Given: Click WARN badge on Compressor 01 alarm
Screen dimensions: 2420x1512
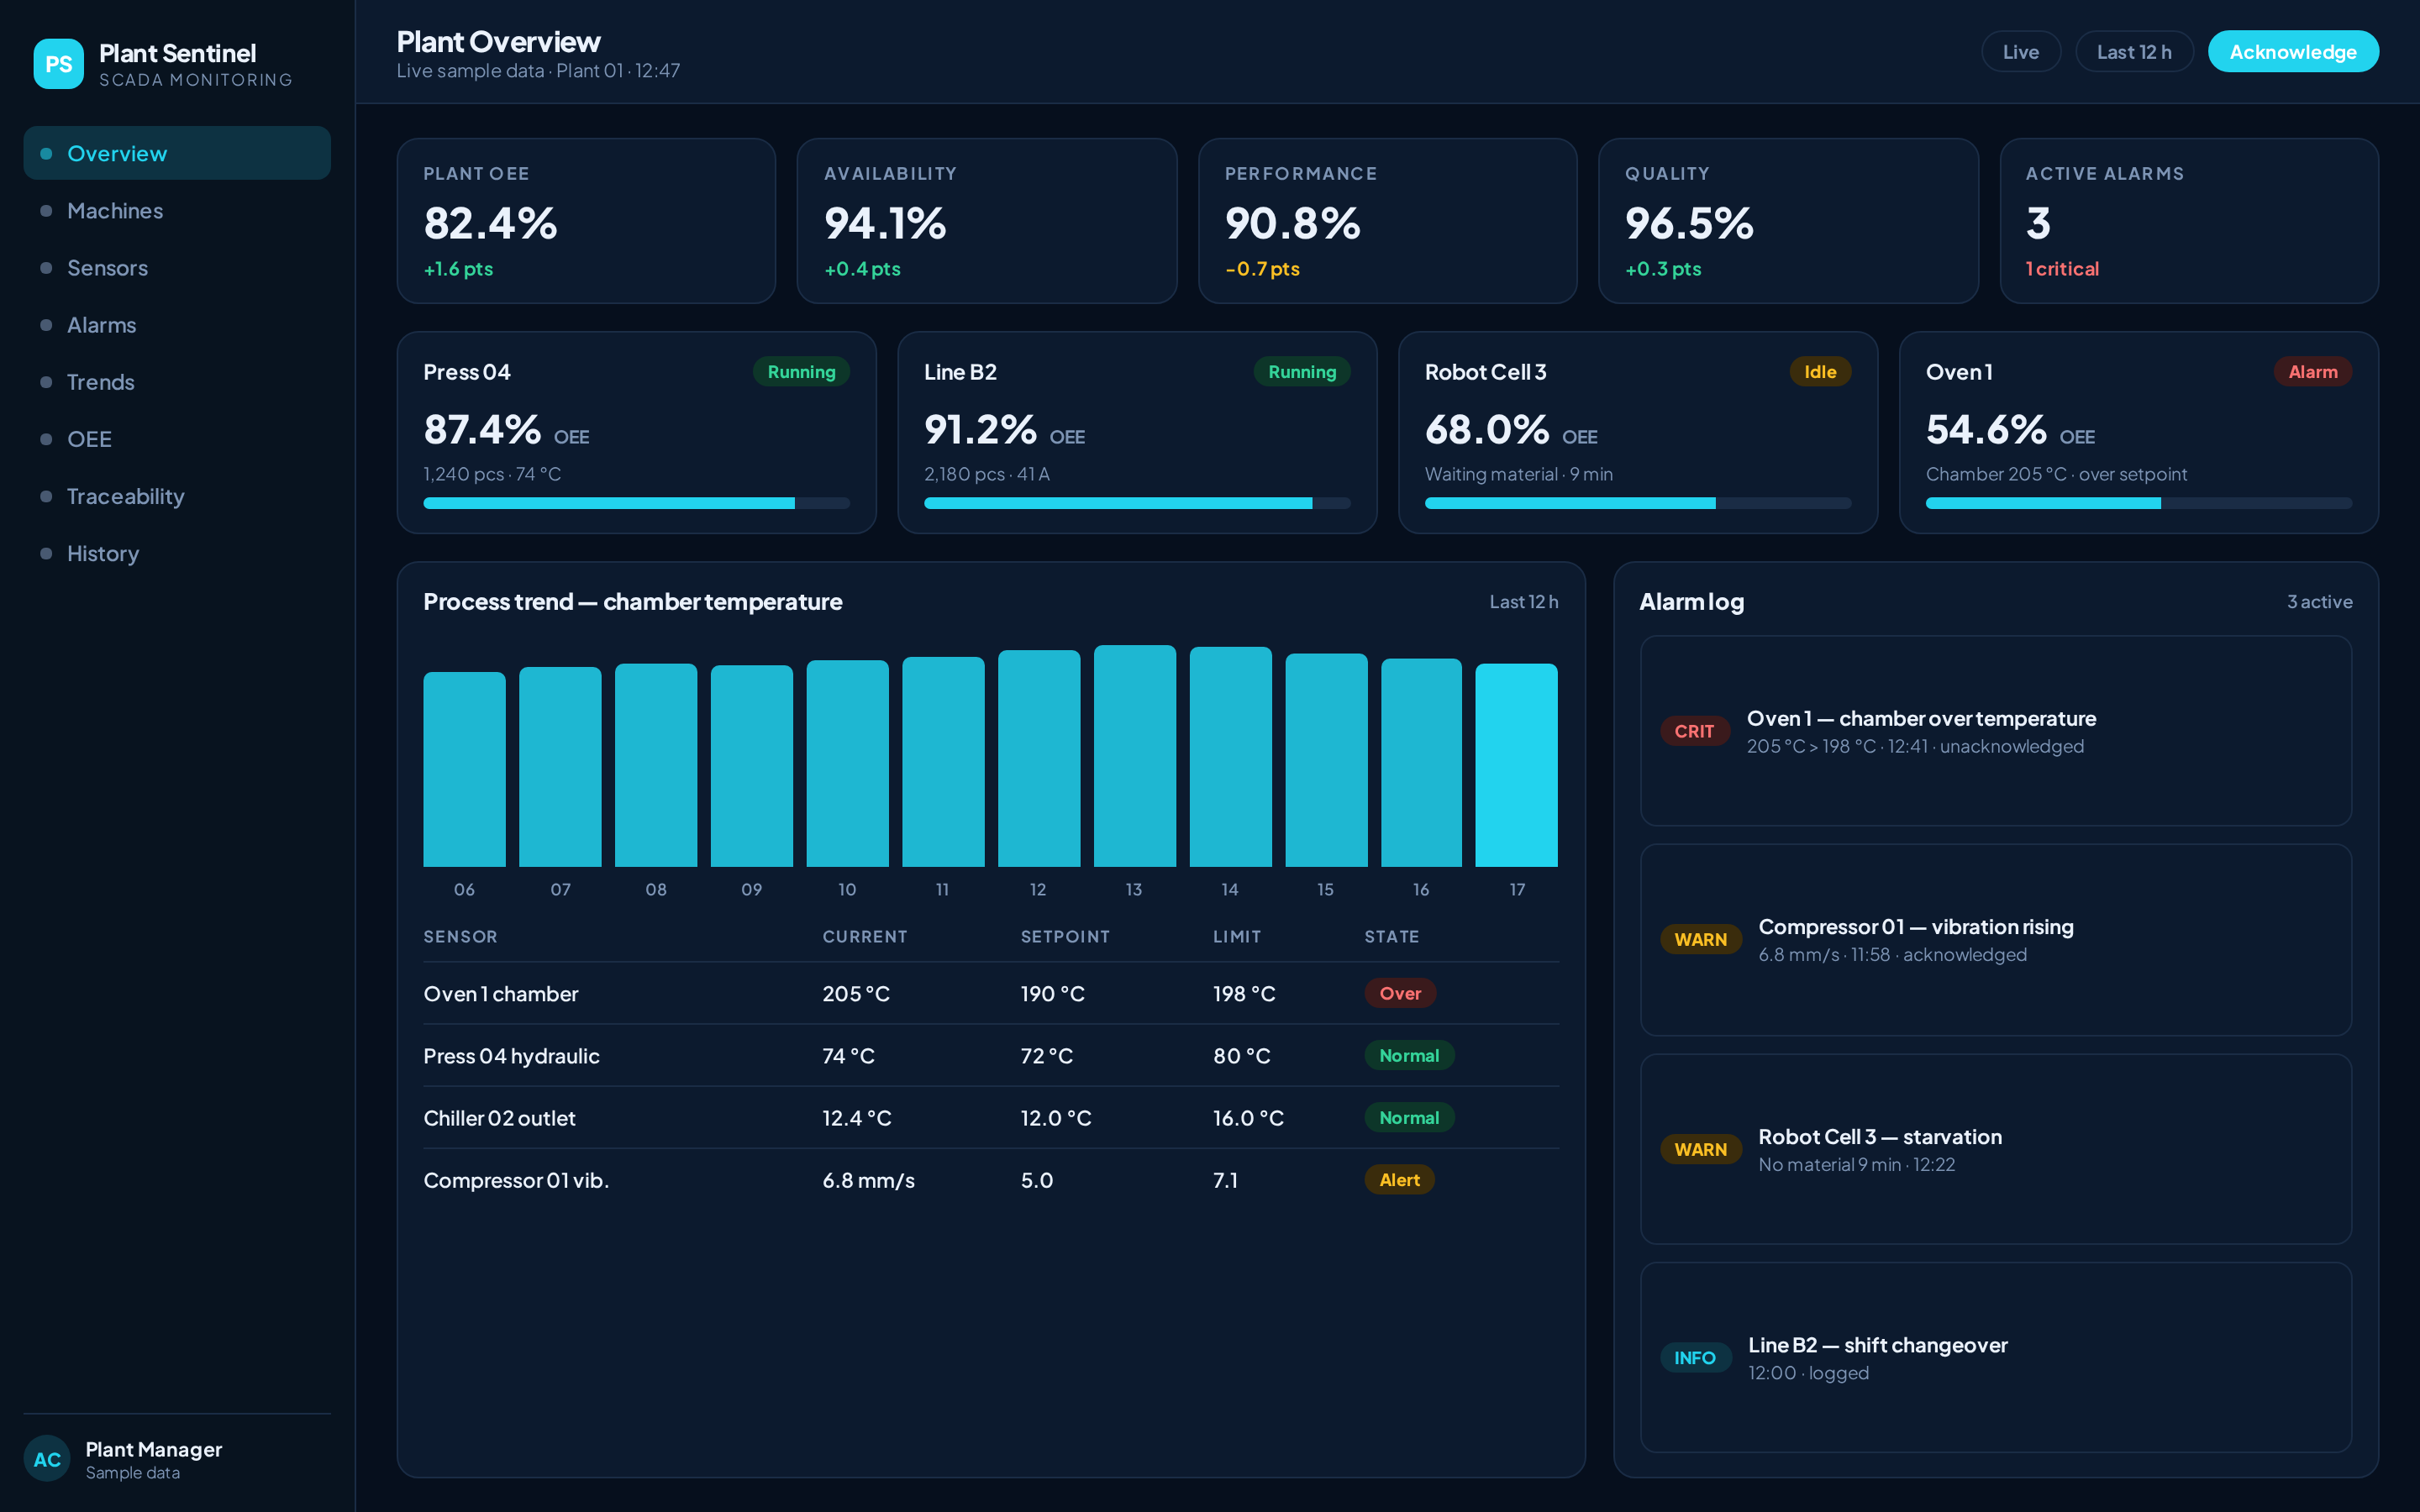Looking at the screenshot, I should coord(1700,940).
